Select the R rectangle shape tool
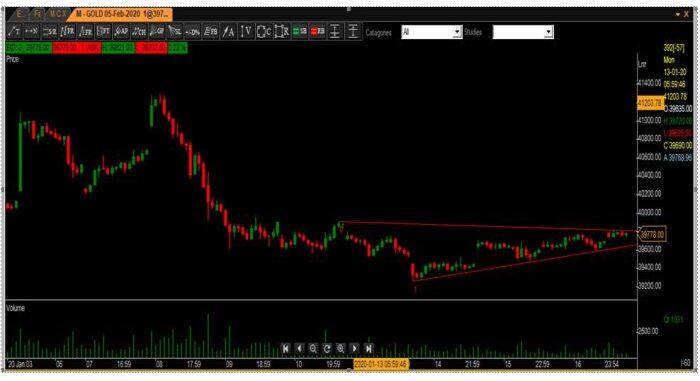This screenshot has width=700, height=381. click(282, 32)
